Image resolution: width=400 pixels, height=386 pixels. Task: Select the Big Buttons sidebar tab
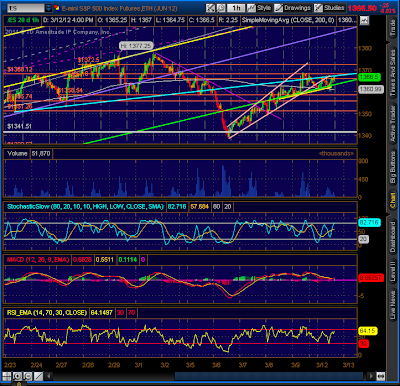393,166
